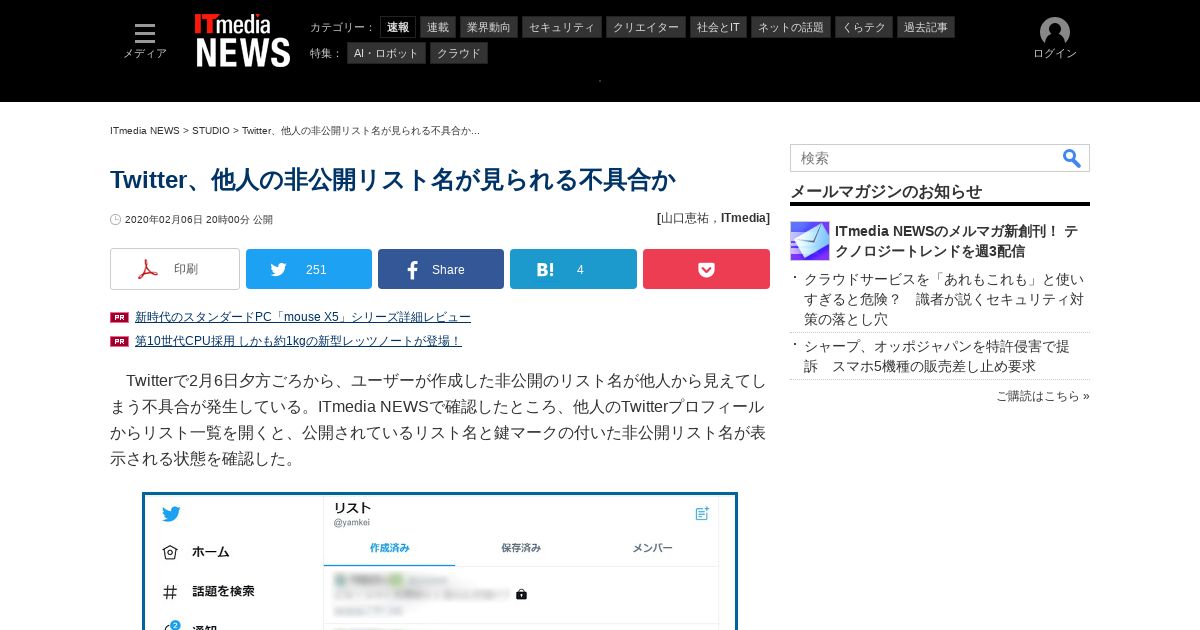Screen dimensions: 1200x630
Task: Open the メディア hamburger menu
Action: (145, 41)
